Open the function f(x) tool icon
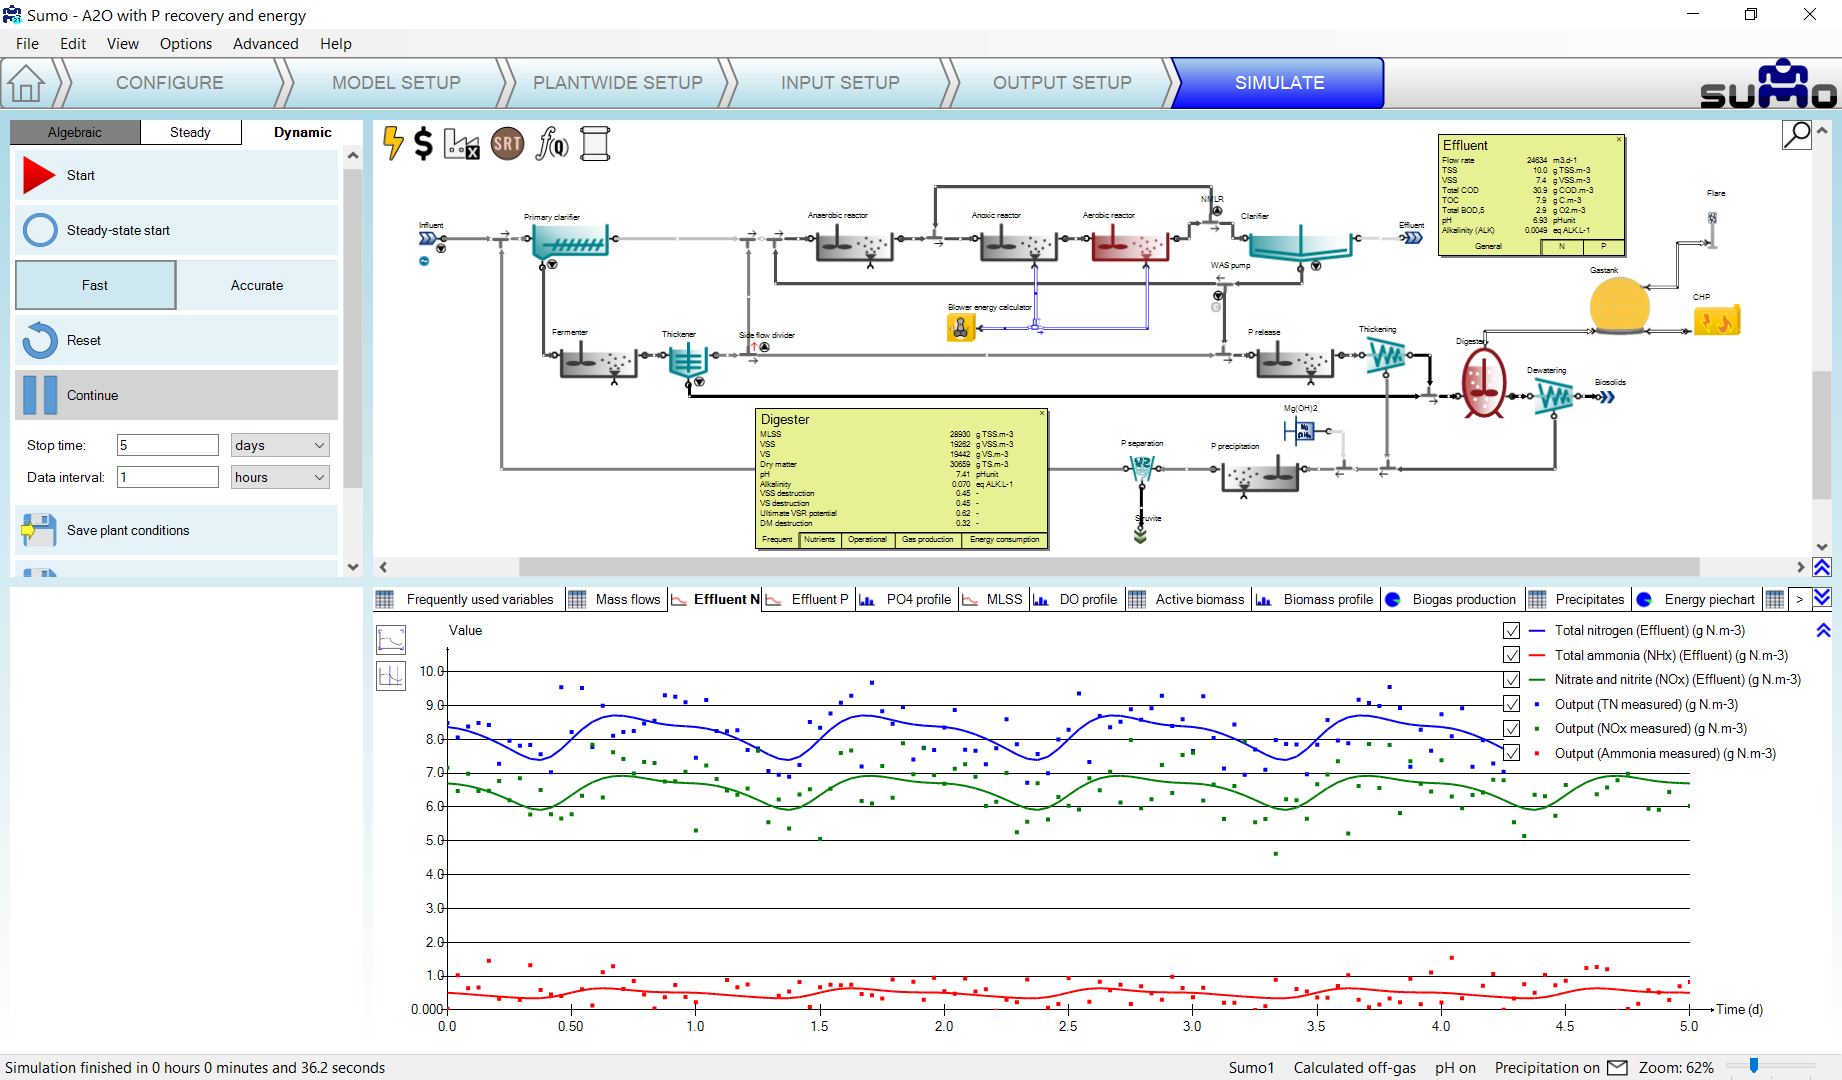Screen dimensions: 1842x1080 [x=551, y=144]
